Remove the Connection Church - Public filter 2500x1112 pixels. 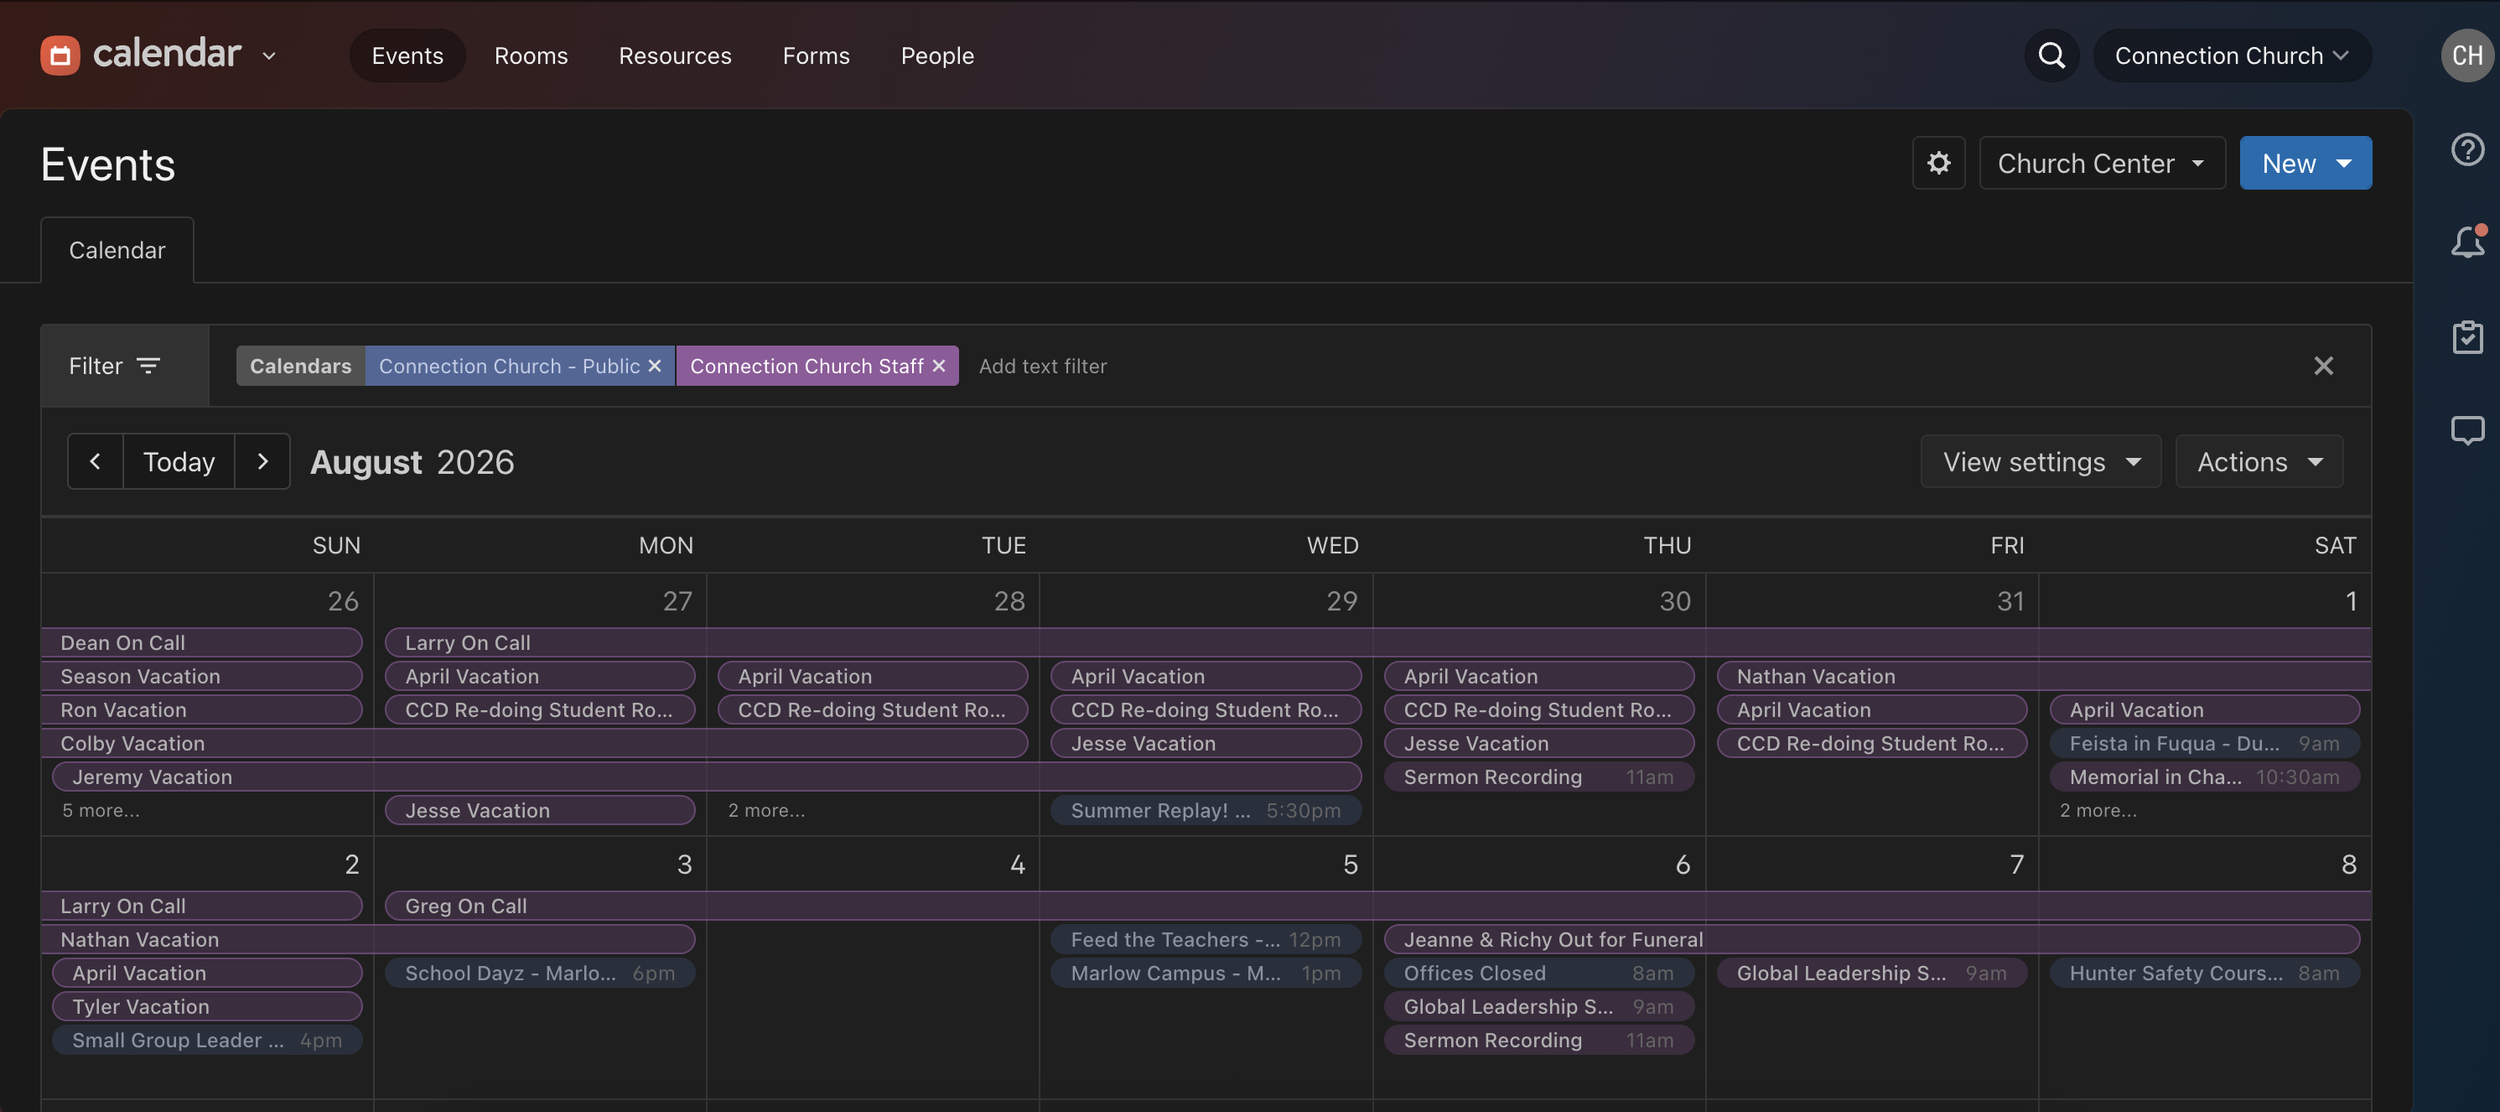pos(655,366)
